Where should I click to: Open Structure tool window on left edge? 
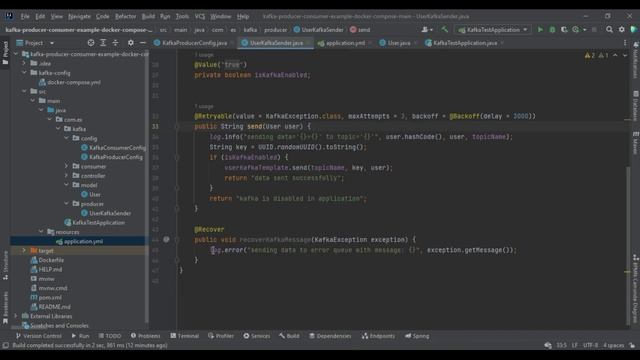[x=5, y=265]
